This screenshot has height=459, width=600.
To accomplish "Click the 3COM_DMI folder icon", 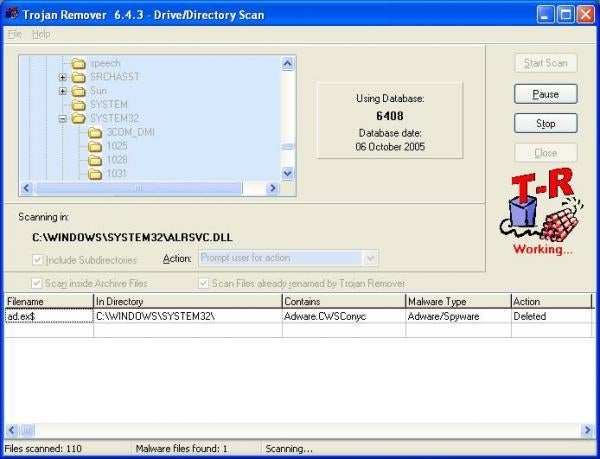I will [95, 132].
